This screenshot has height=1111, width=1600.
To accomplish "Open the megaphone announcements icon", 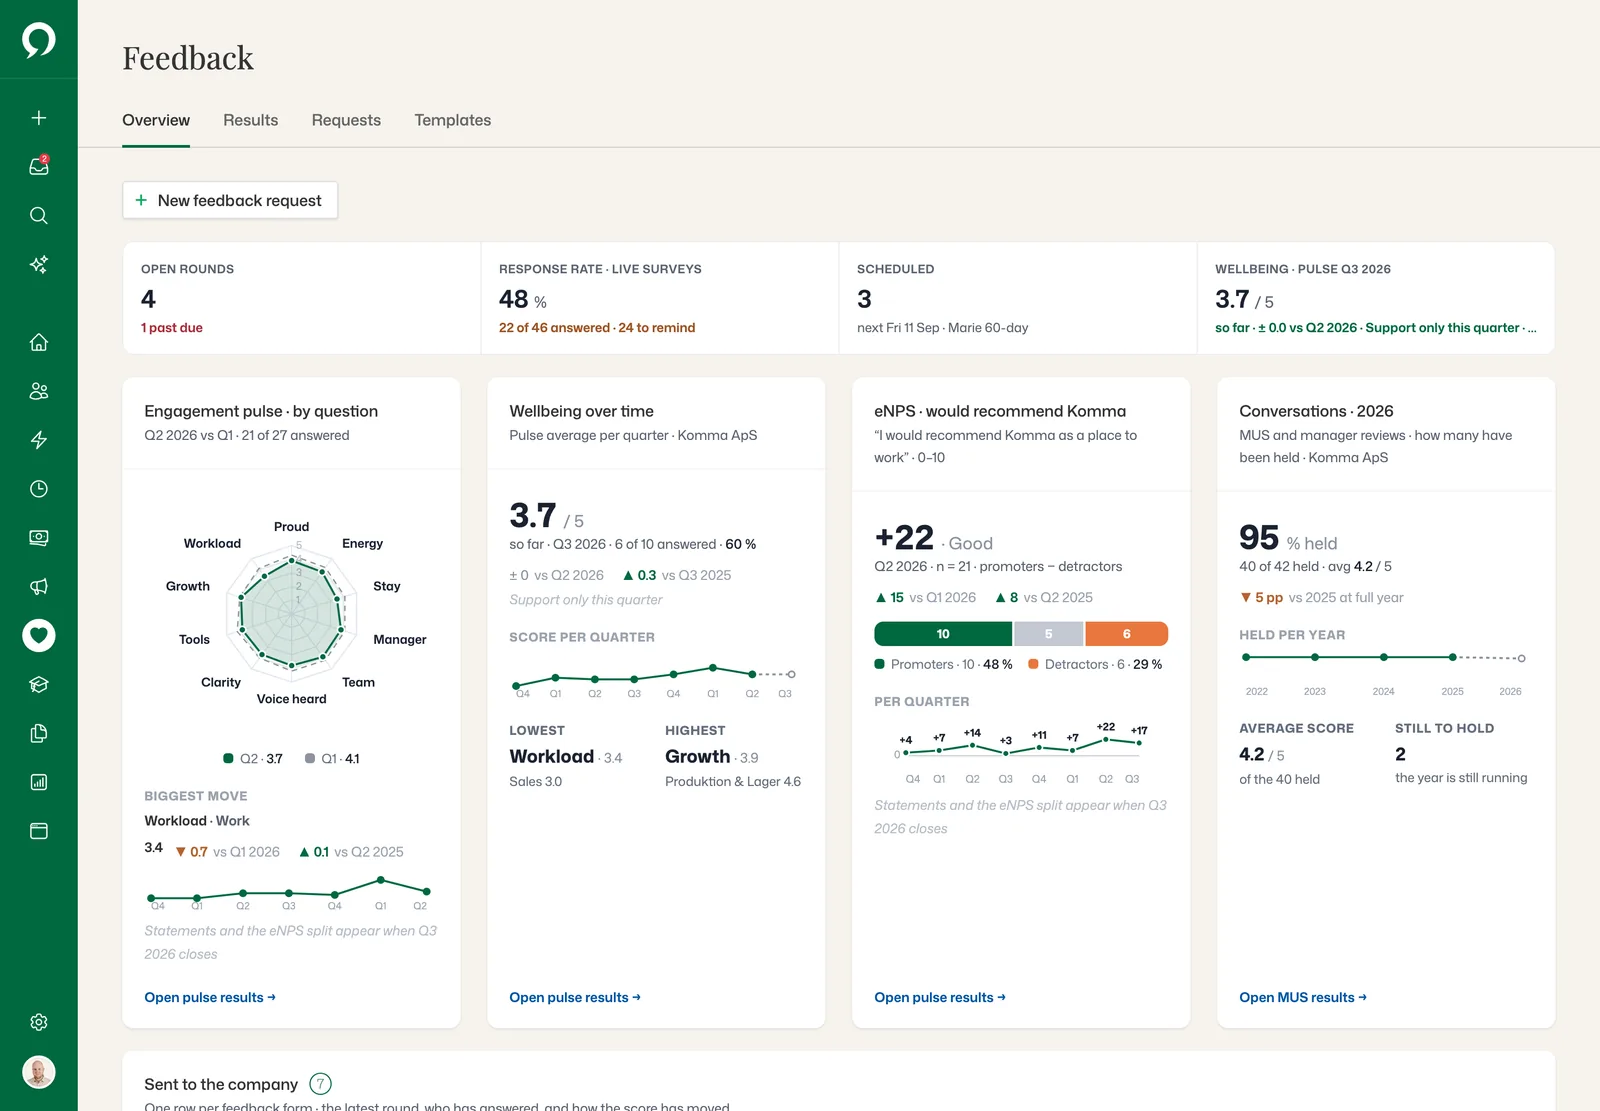I will (39, 587).
